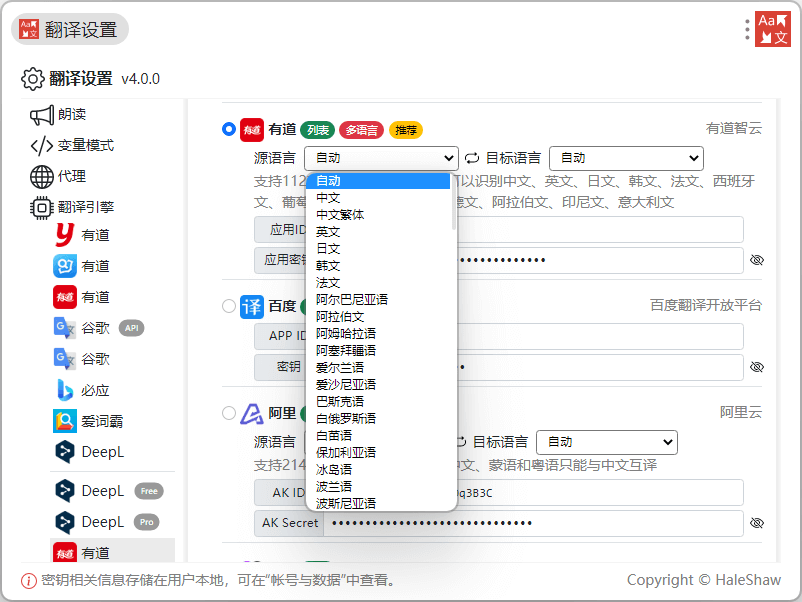
Task: Select the 爱词霸 engine
Action: pyautogui.click(x=88, y=421)
